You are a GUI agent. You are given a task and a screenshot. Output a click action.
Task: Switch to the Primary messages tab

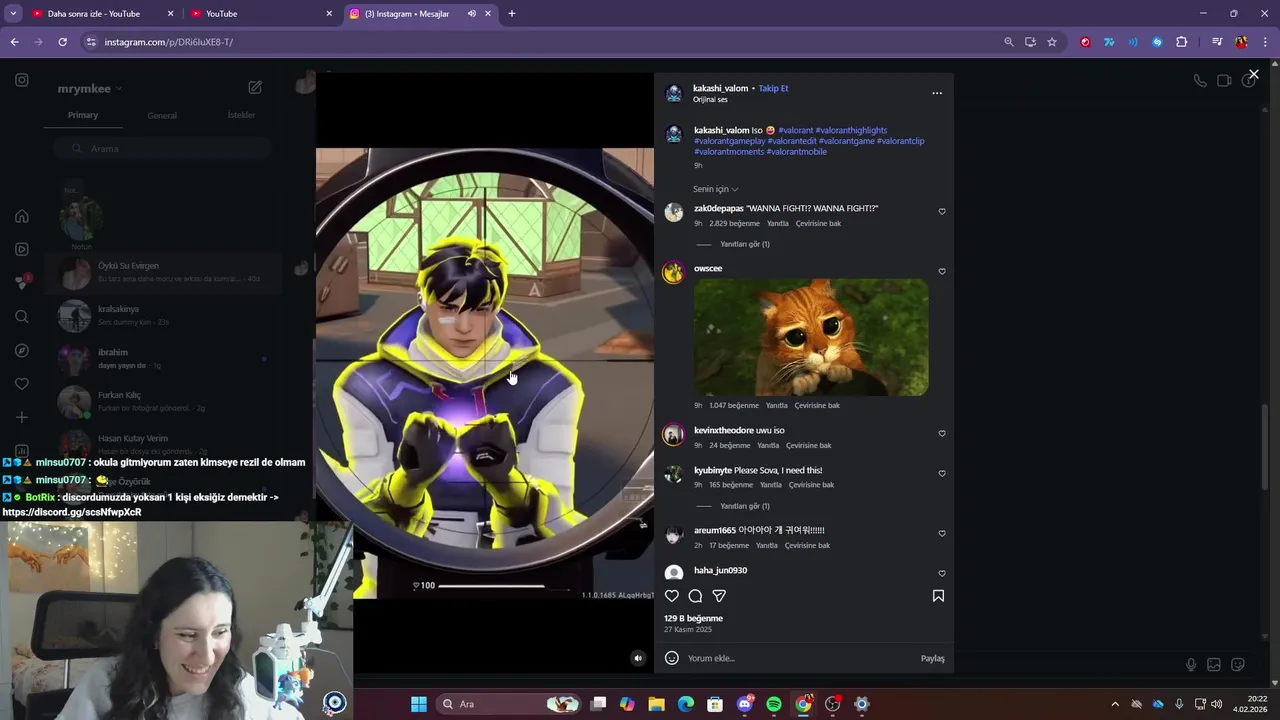[83, 115]
